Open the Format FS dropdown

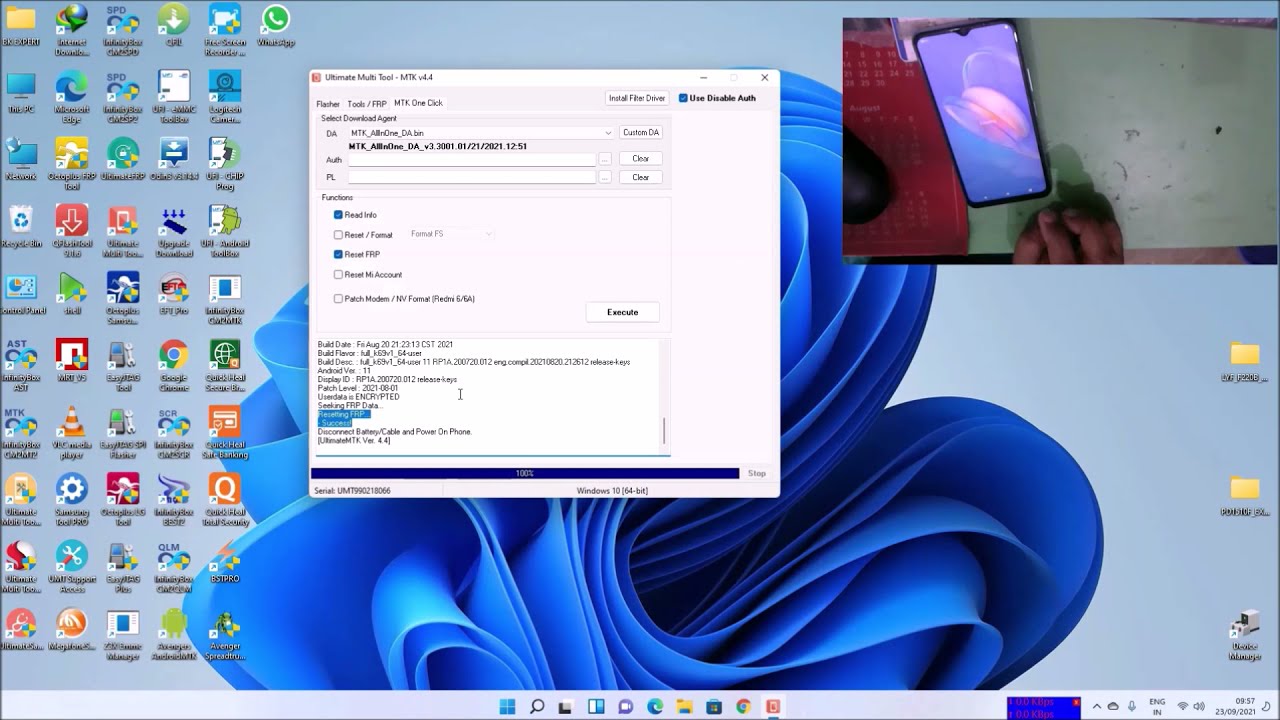click(x=451, y=234)
